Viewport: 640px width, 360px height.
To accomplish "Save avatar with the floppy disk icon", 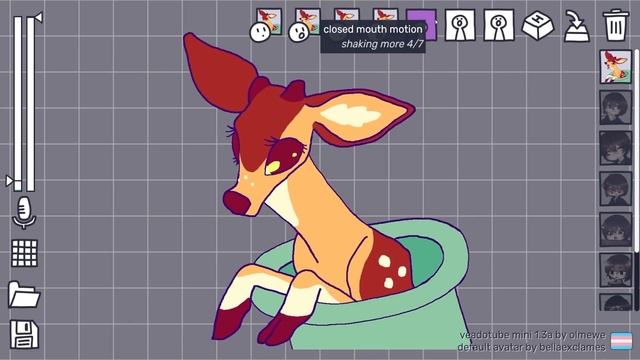I will coord(24,334).
